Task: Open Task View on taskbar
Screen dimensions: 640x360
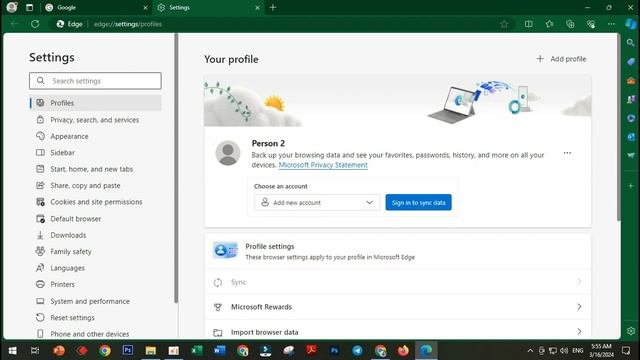Action: point(35,351)
